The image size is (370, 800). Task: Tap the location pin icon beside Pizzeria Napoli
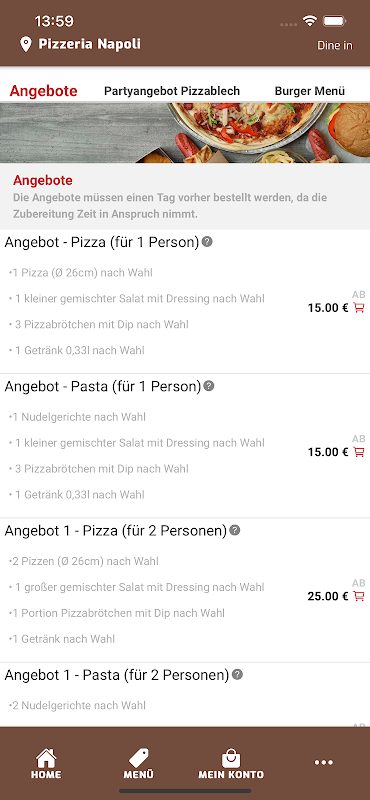tap(26, 44)
